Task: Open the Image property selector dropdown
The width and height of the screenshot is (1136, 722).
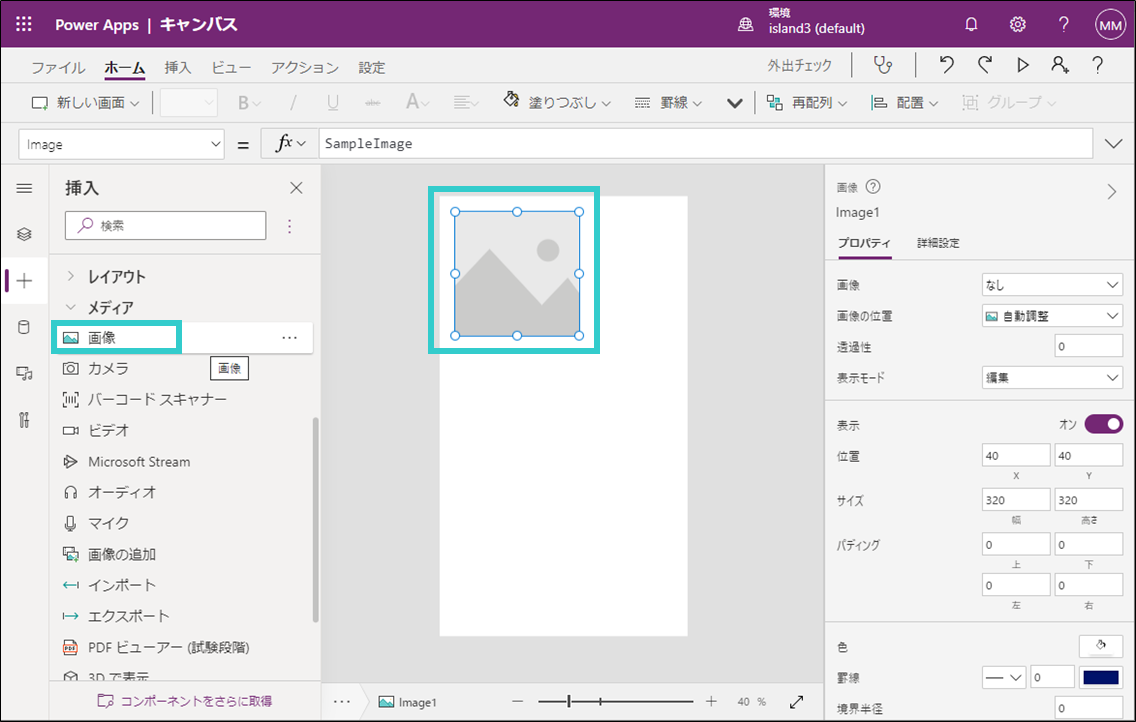Action: pyautogui.click(x=122, y=144)
